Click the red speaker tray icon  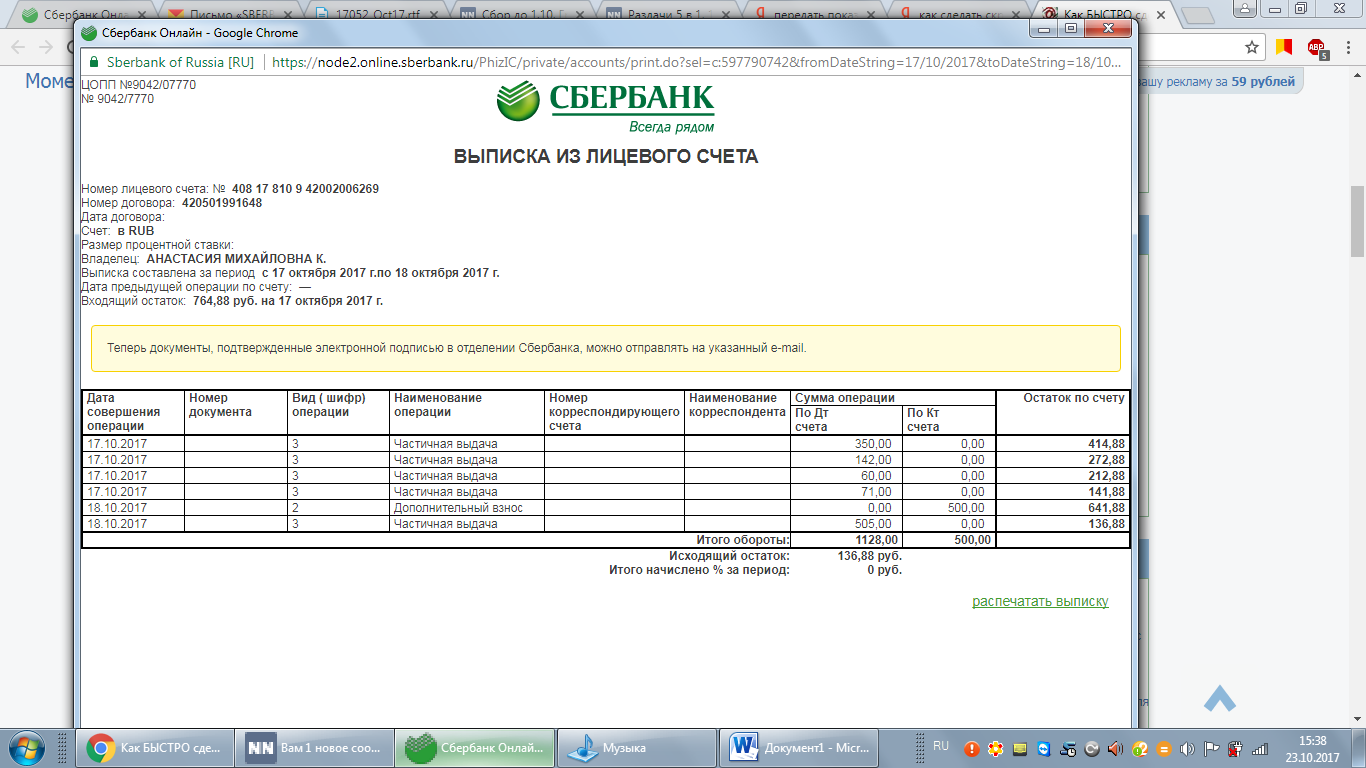[x=1115, y=748]
